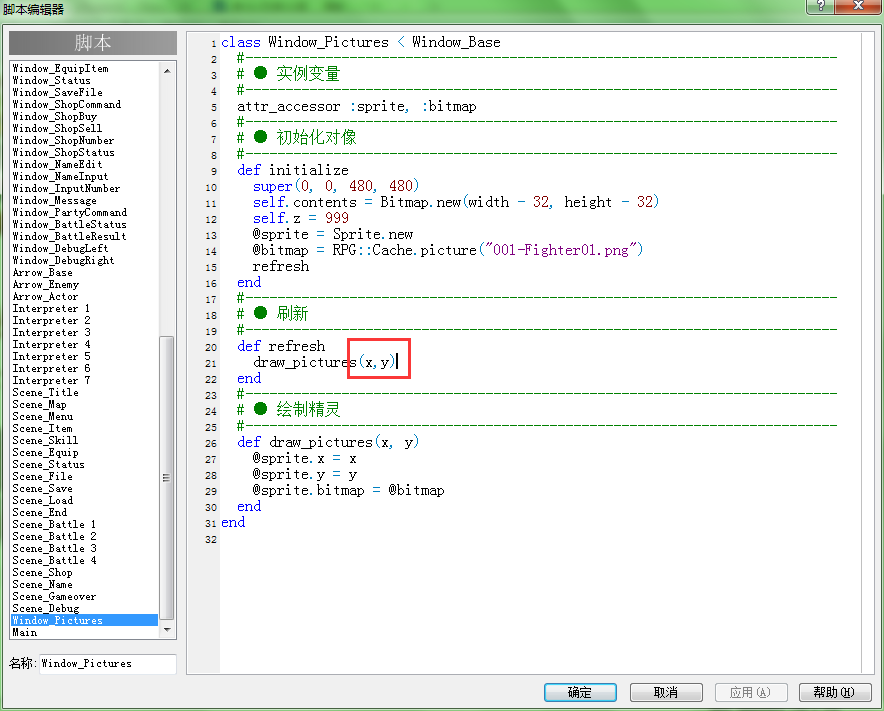This screenshot has width=884, height=711.
Task: Click the attr_accessor :sprite, :bitmap line
Action: 357,107
